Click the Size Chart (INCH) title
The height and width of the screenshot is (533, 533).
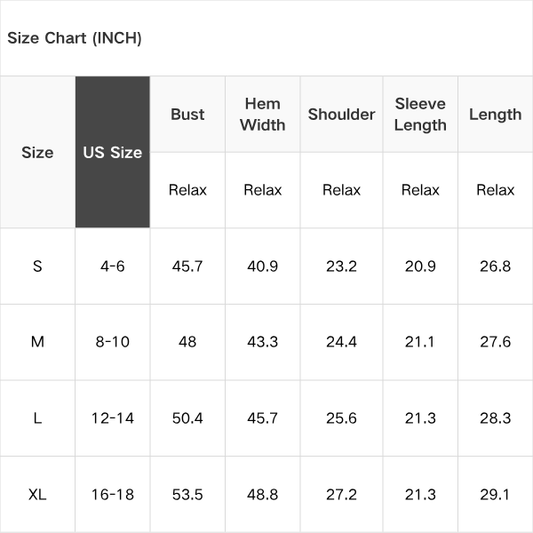(x=74, y=38)
